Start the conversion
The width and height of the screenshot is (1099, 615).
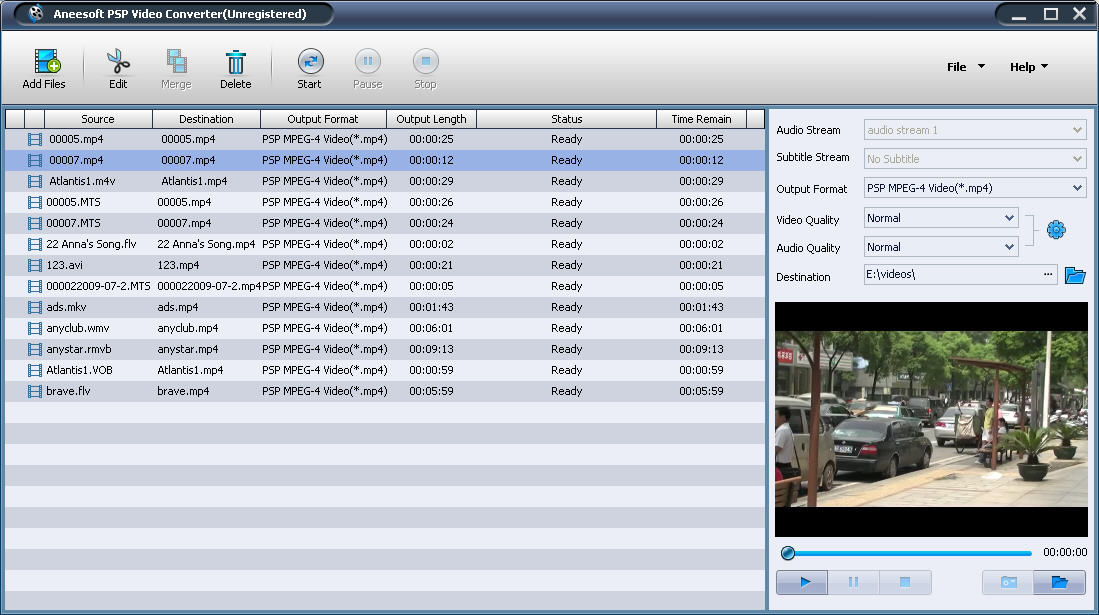pyautogui.click(x=310, y=62)
